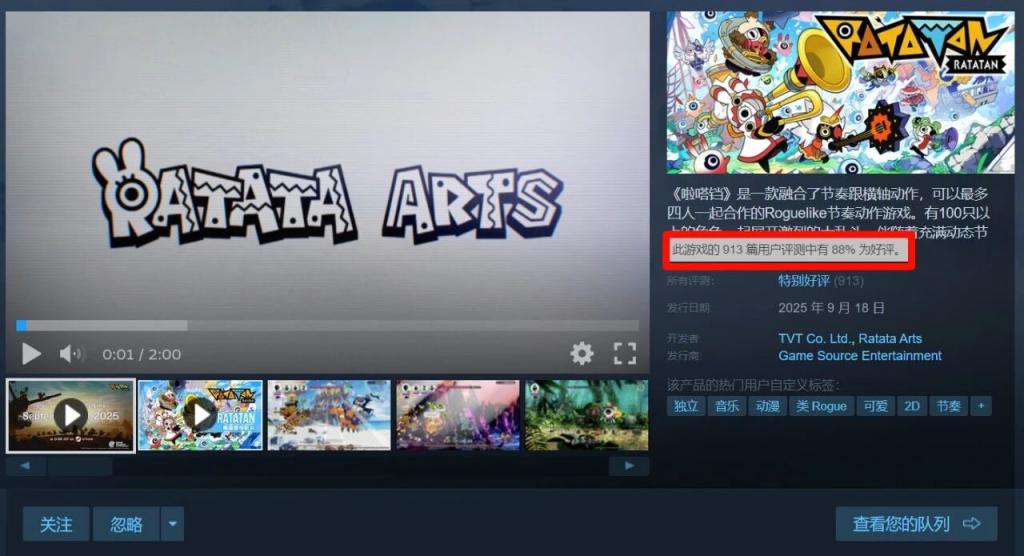
Task: Open video settings gear icon
Action: pyautogui.click(x=581, y=353)
